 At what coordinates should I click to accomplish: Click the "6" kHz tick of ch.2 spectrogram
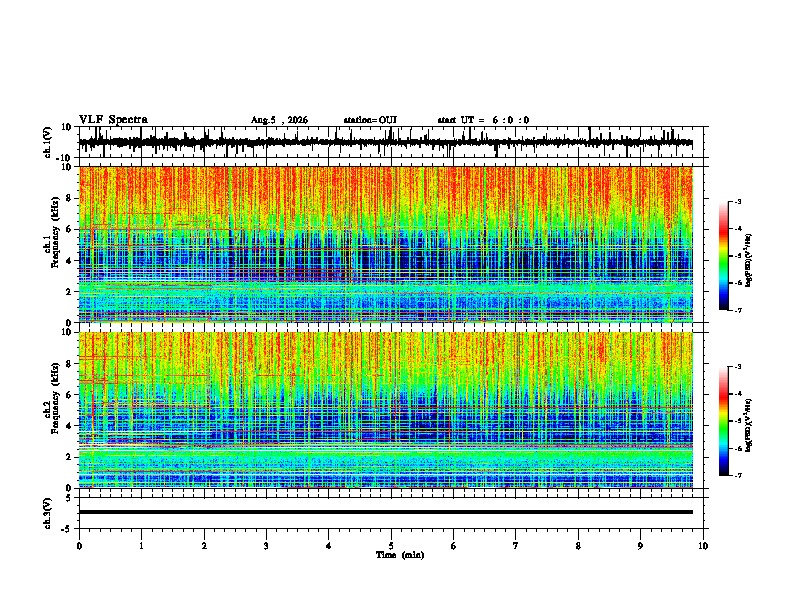click(69, 395)
